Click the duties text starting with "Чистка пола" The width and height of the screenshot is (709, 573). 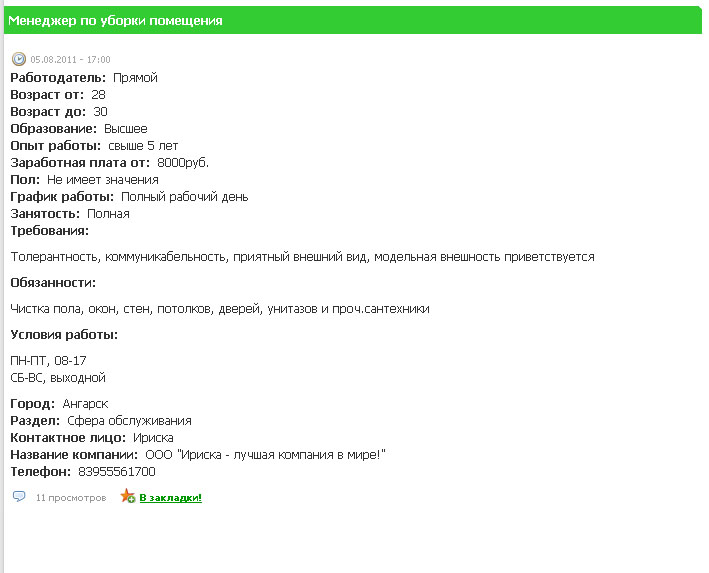[x=220, y=309]
